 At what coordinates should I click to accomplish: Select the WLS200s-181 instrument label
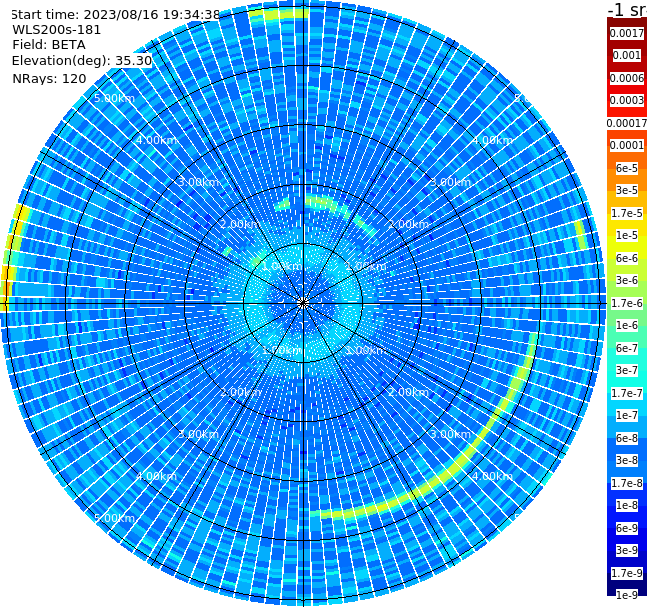tap(57, 30)
